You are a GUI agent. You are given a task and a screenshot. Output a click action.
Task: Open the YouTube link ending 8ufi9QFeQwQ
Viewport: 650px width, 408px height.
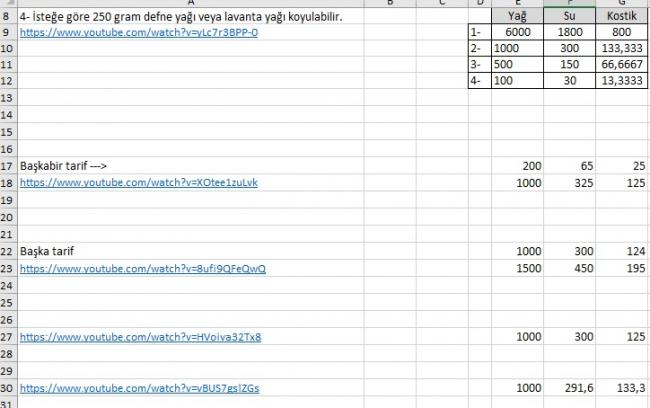(x=143, y=268)
